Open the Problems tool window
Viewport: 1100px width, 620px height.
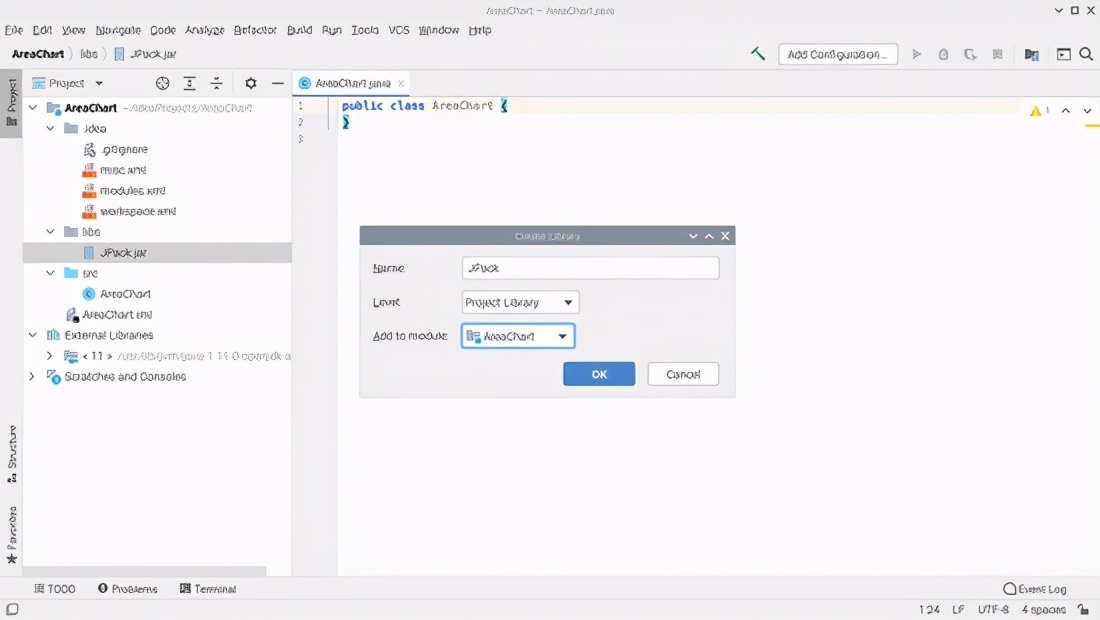(128, 588)
